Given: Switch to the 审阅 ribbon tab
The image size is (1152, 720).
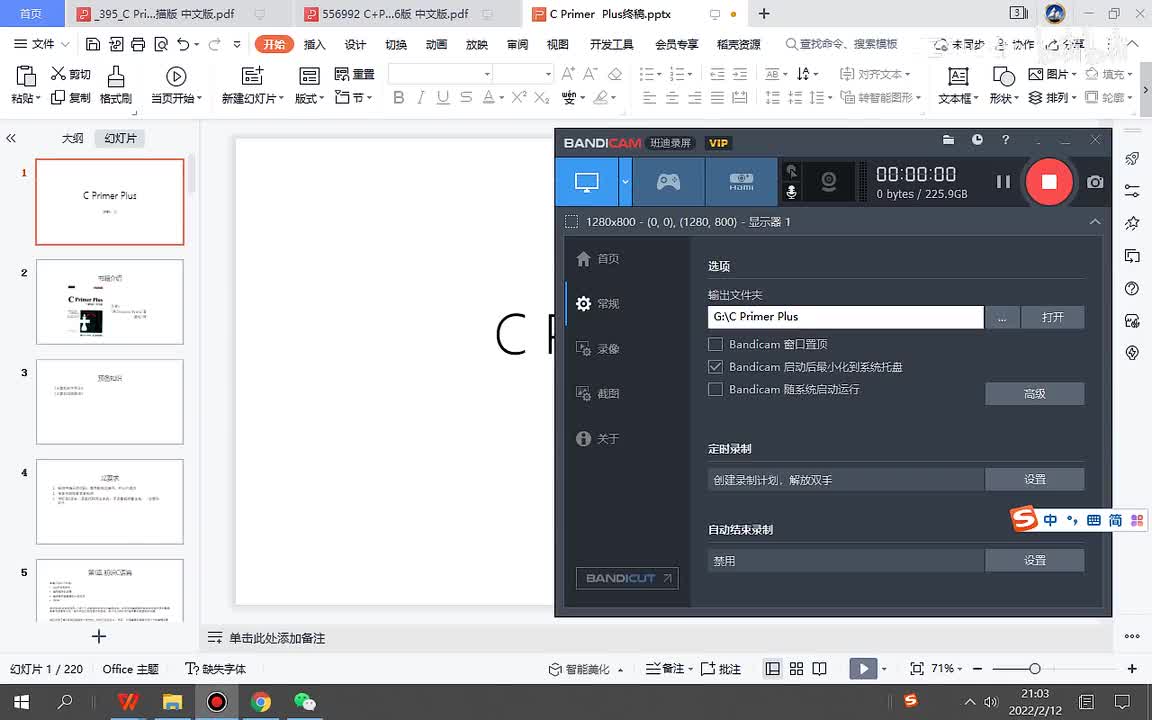Looking at the screenshot, I should point(517,45).
